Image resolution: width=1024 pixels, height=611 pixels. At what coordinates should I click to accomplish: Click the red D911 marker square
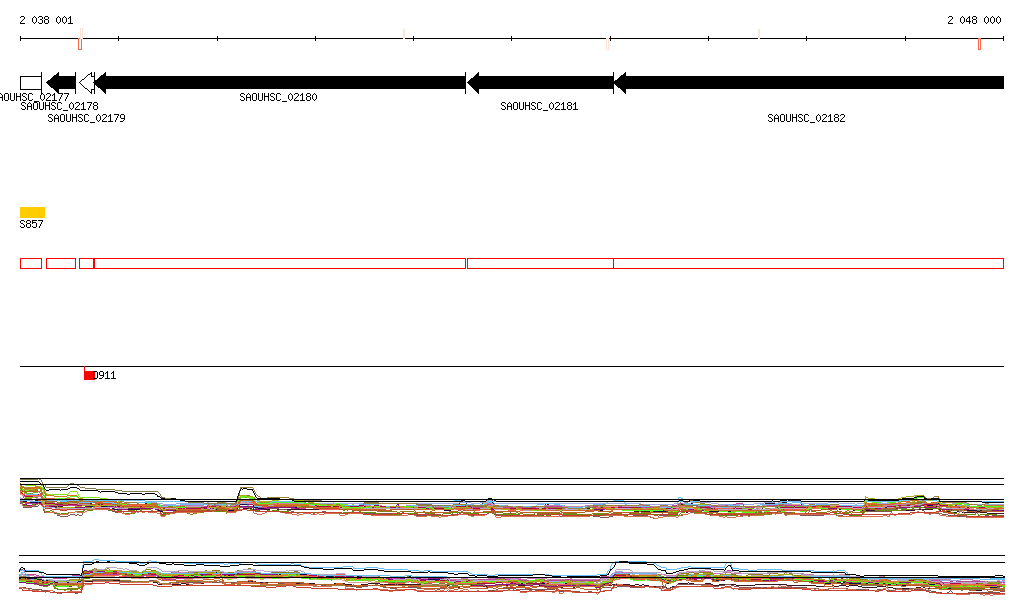pyautogui.click(x=89, y=375)
